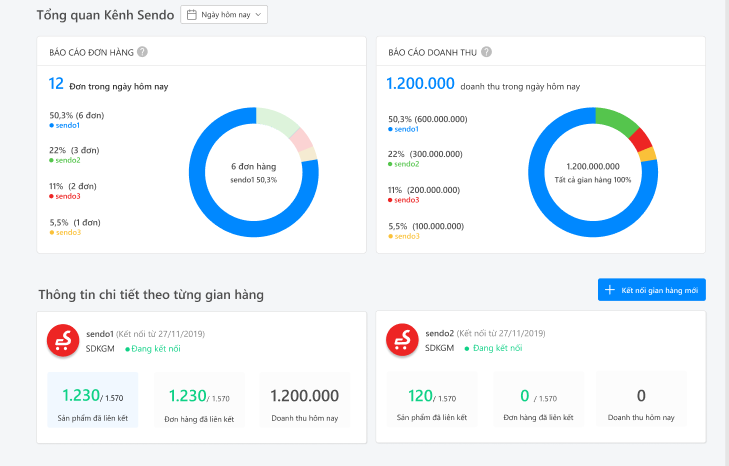Select sendo1 legend in order report
The image size is (729, 466).
point(66,126)
